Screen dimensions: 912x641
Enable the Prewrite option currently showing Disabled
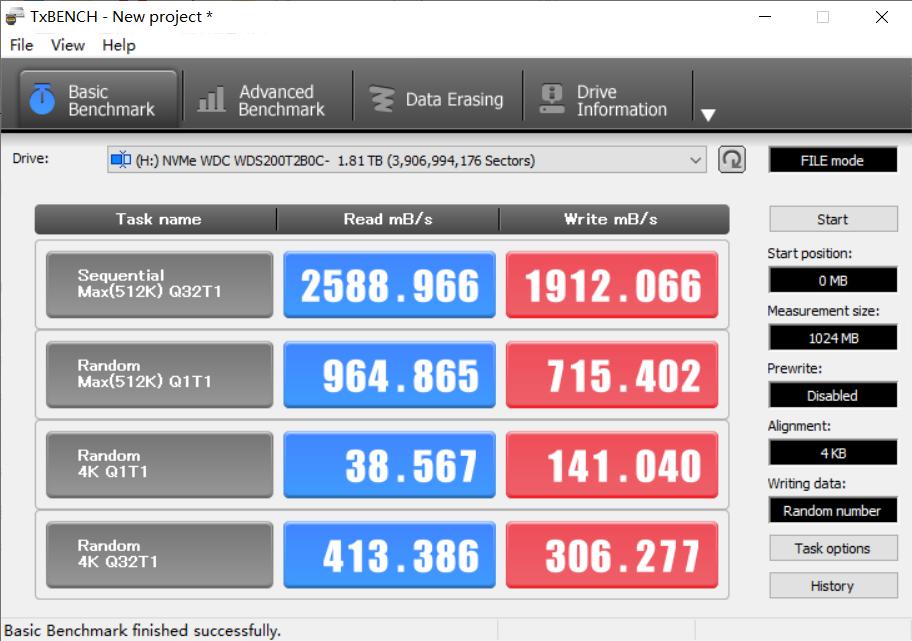pos(833,395)
